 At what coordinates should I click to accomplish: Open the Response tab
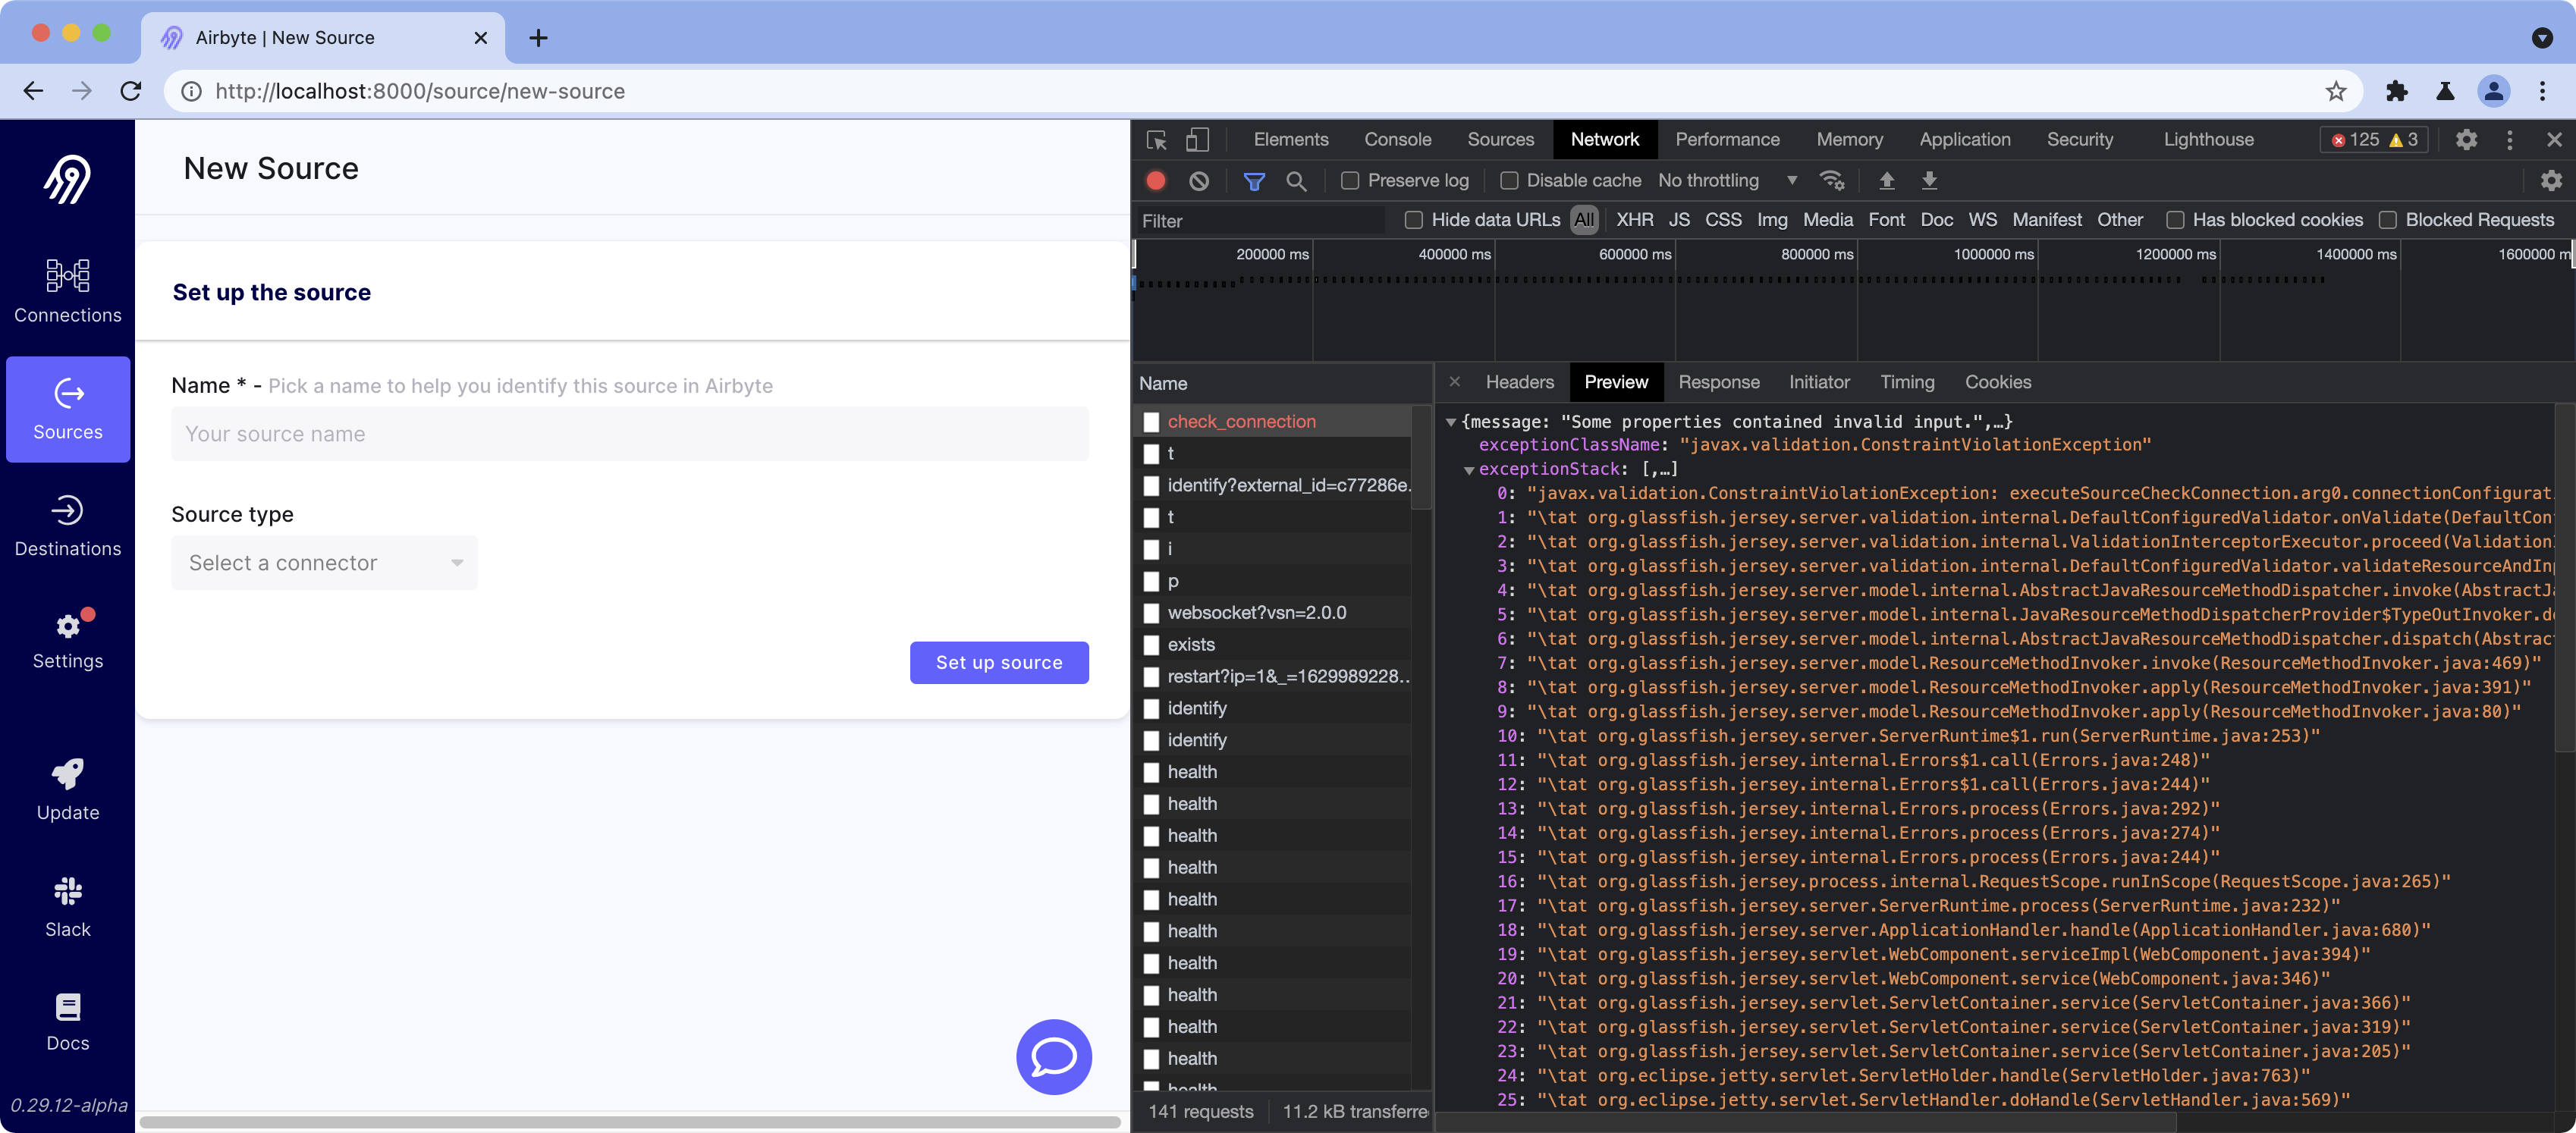pos(1718,382)
